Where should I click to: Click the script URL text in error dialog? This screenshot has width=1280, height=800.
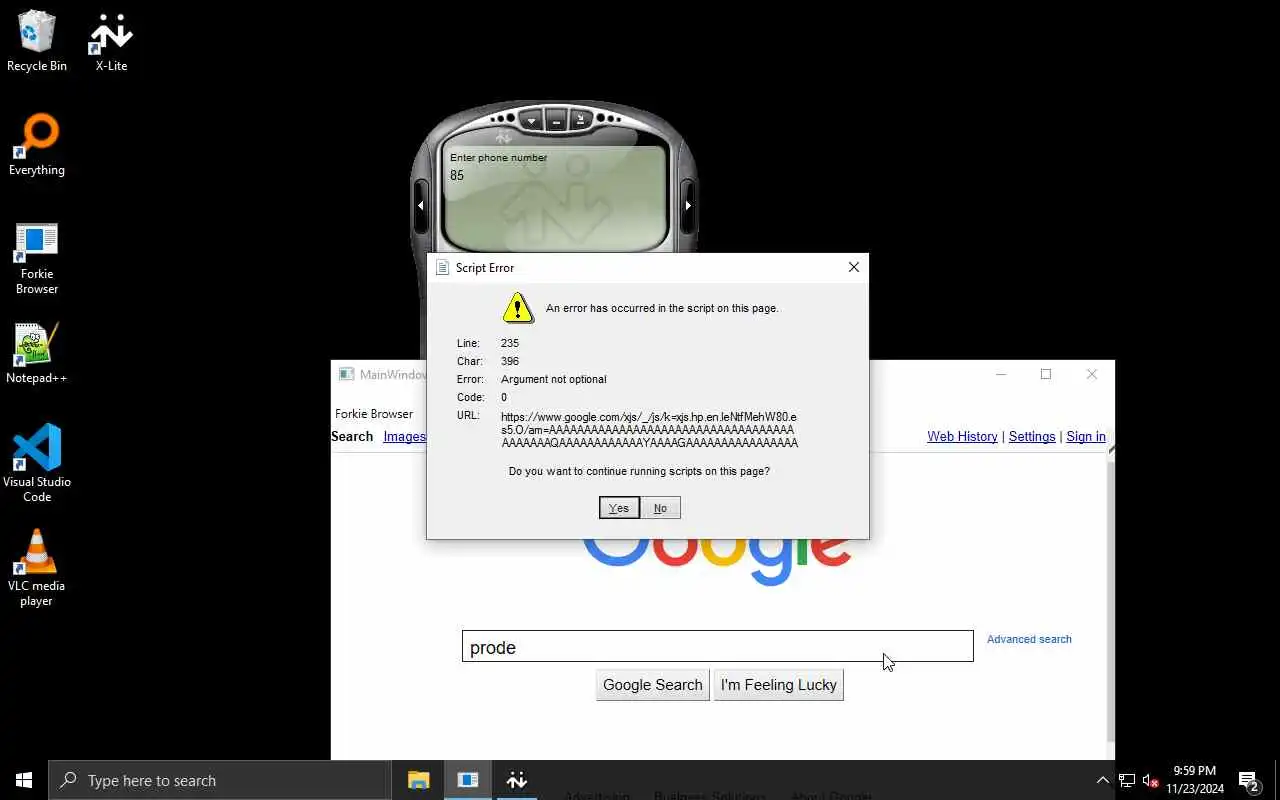649,429
